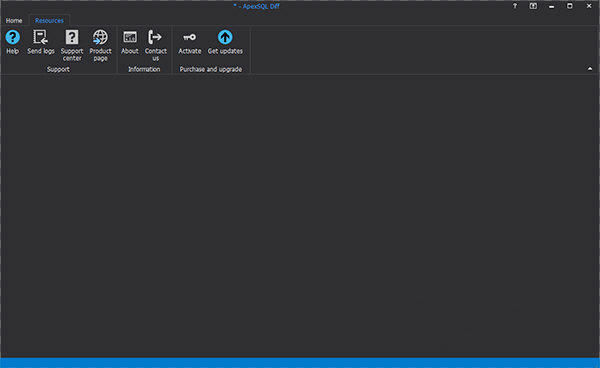The image size is (600, 368).
Task: Open the About information icon
Action: (130, 37)
